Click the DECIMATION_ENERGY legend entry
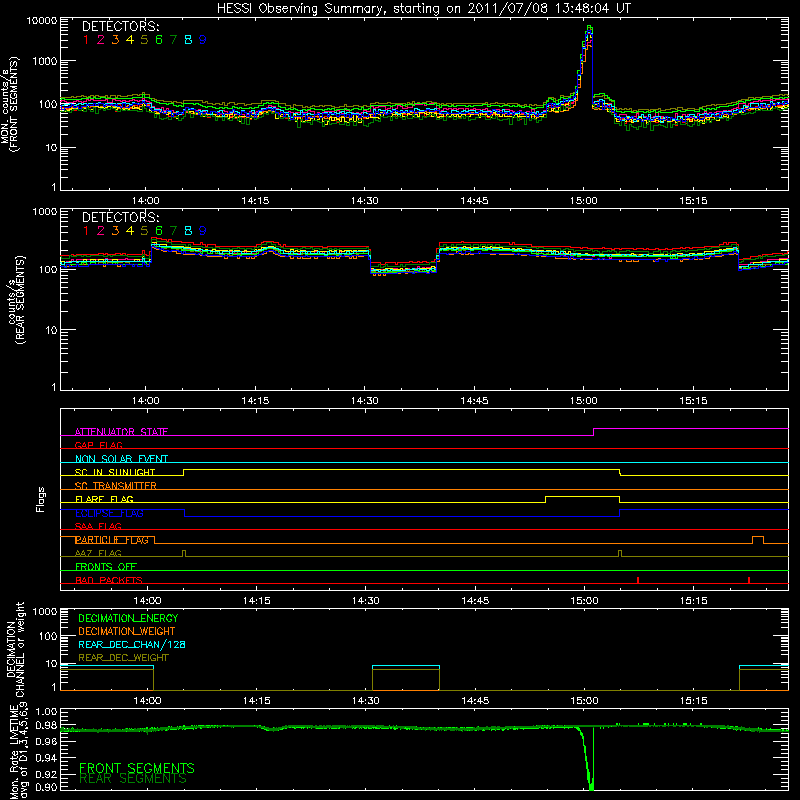Screen dimensions: 800x800 (128, 618)
